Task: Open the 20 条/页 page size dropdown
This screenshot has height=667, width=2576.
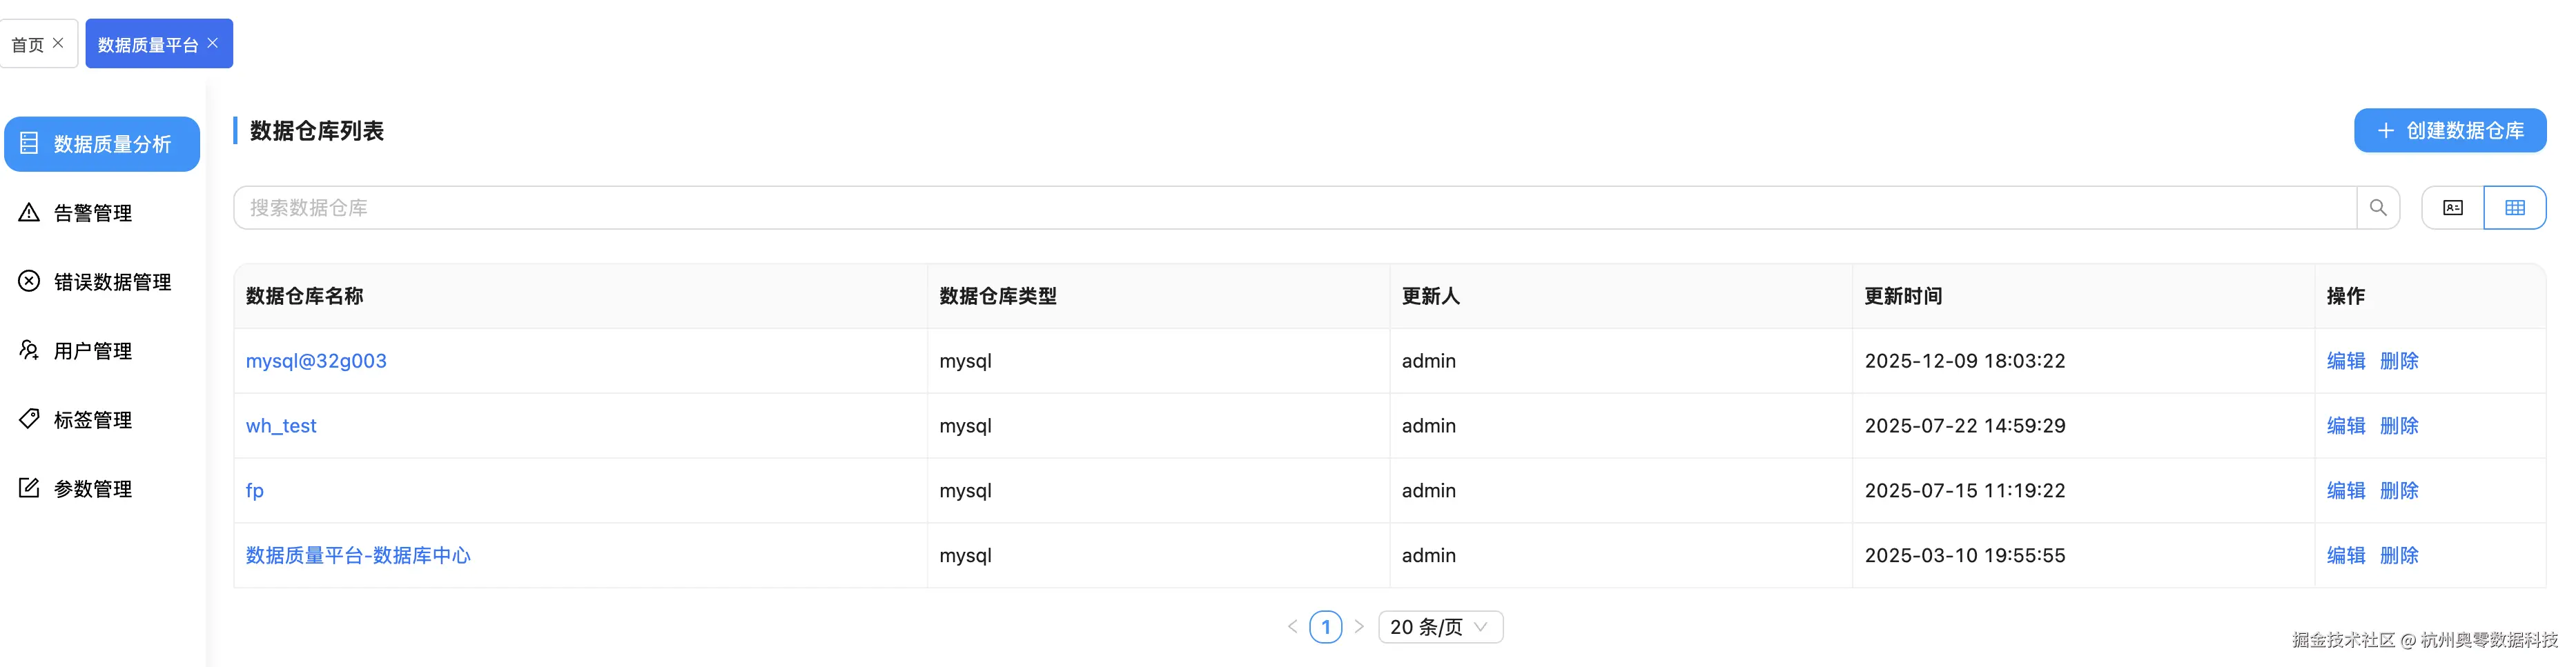Action: tap(1439, 627)
